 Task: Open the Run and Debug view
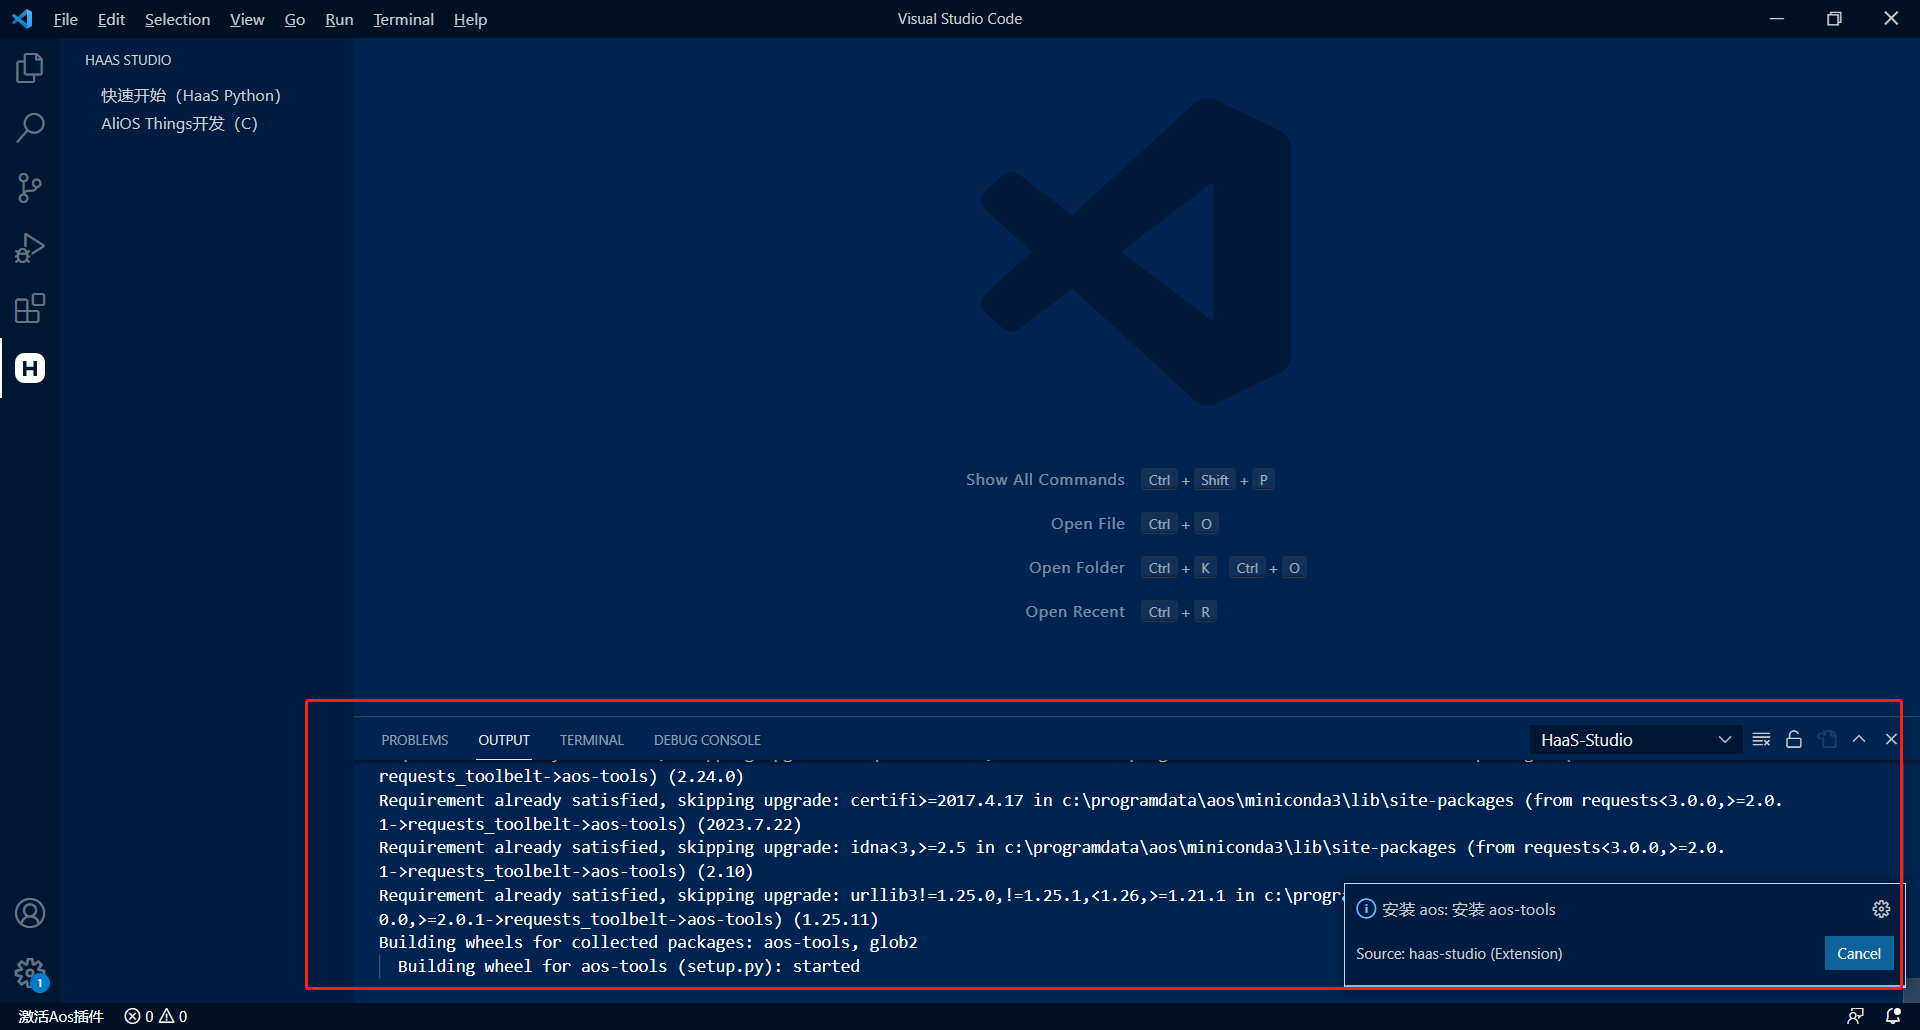tap(30, 248)
